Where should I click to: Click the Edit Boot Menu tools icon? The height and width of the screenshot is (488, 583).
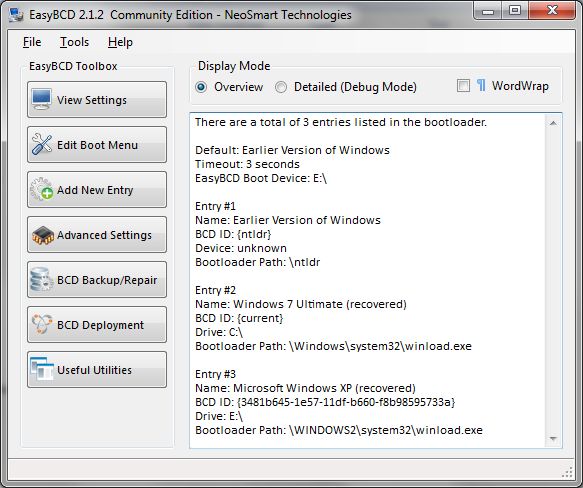[x=42, y=144]
